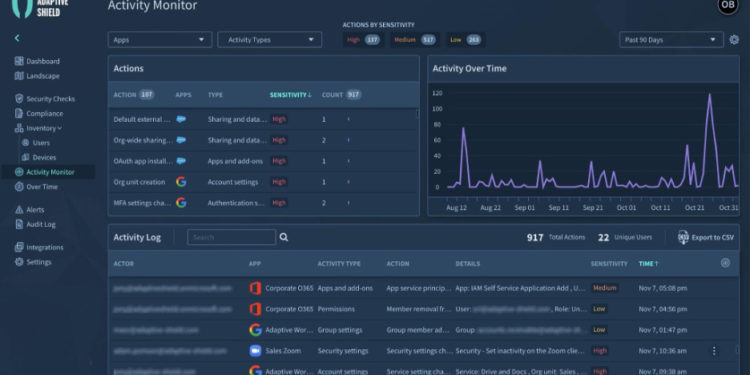Click the Security Checks shield icon

pyautogui.click(x=19, y=99)
